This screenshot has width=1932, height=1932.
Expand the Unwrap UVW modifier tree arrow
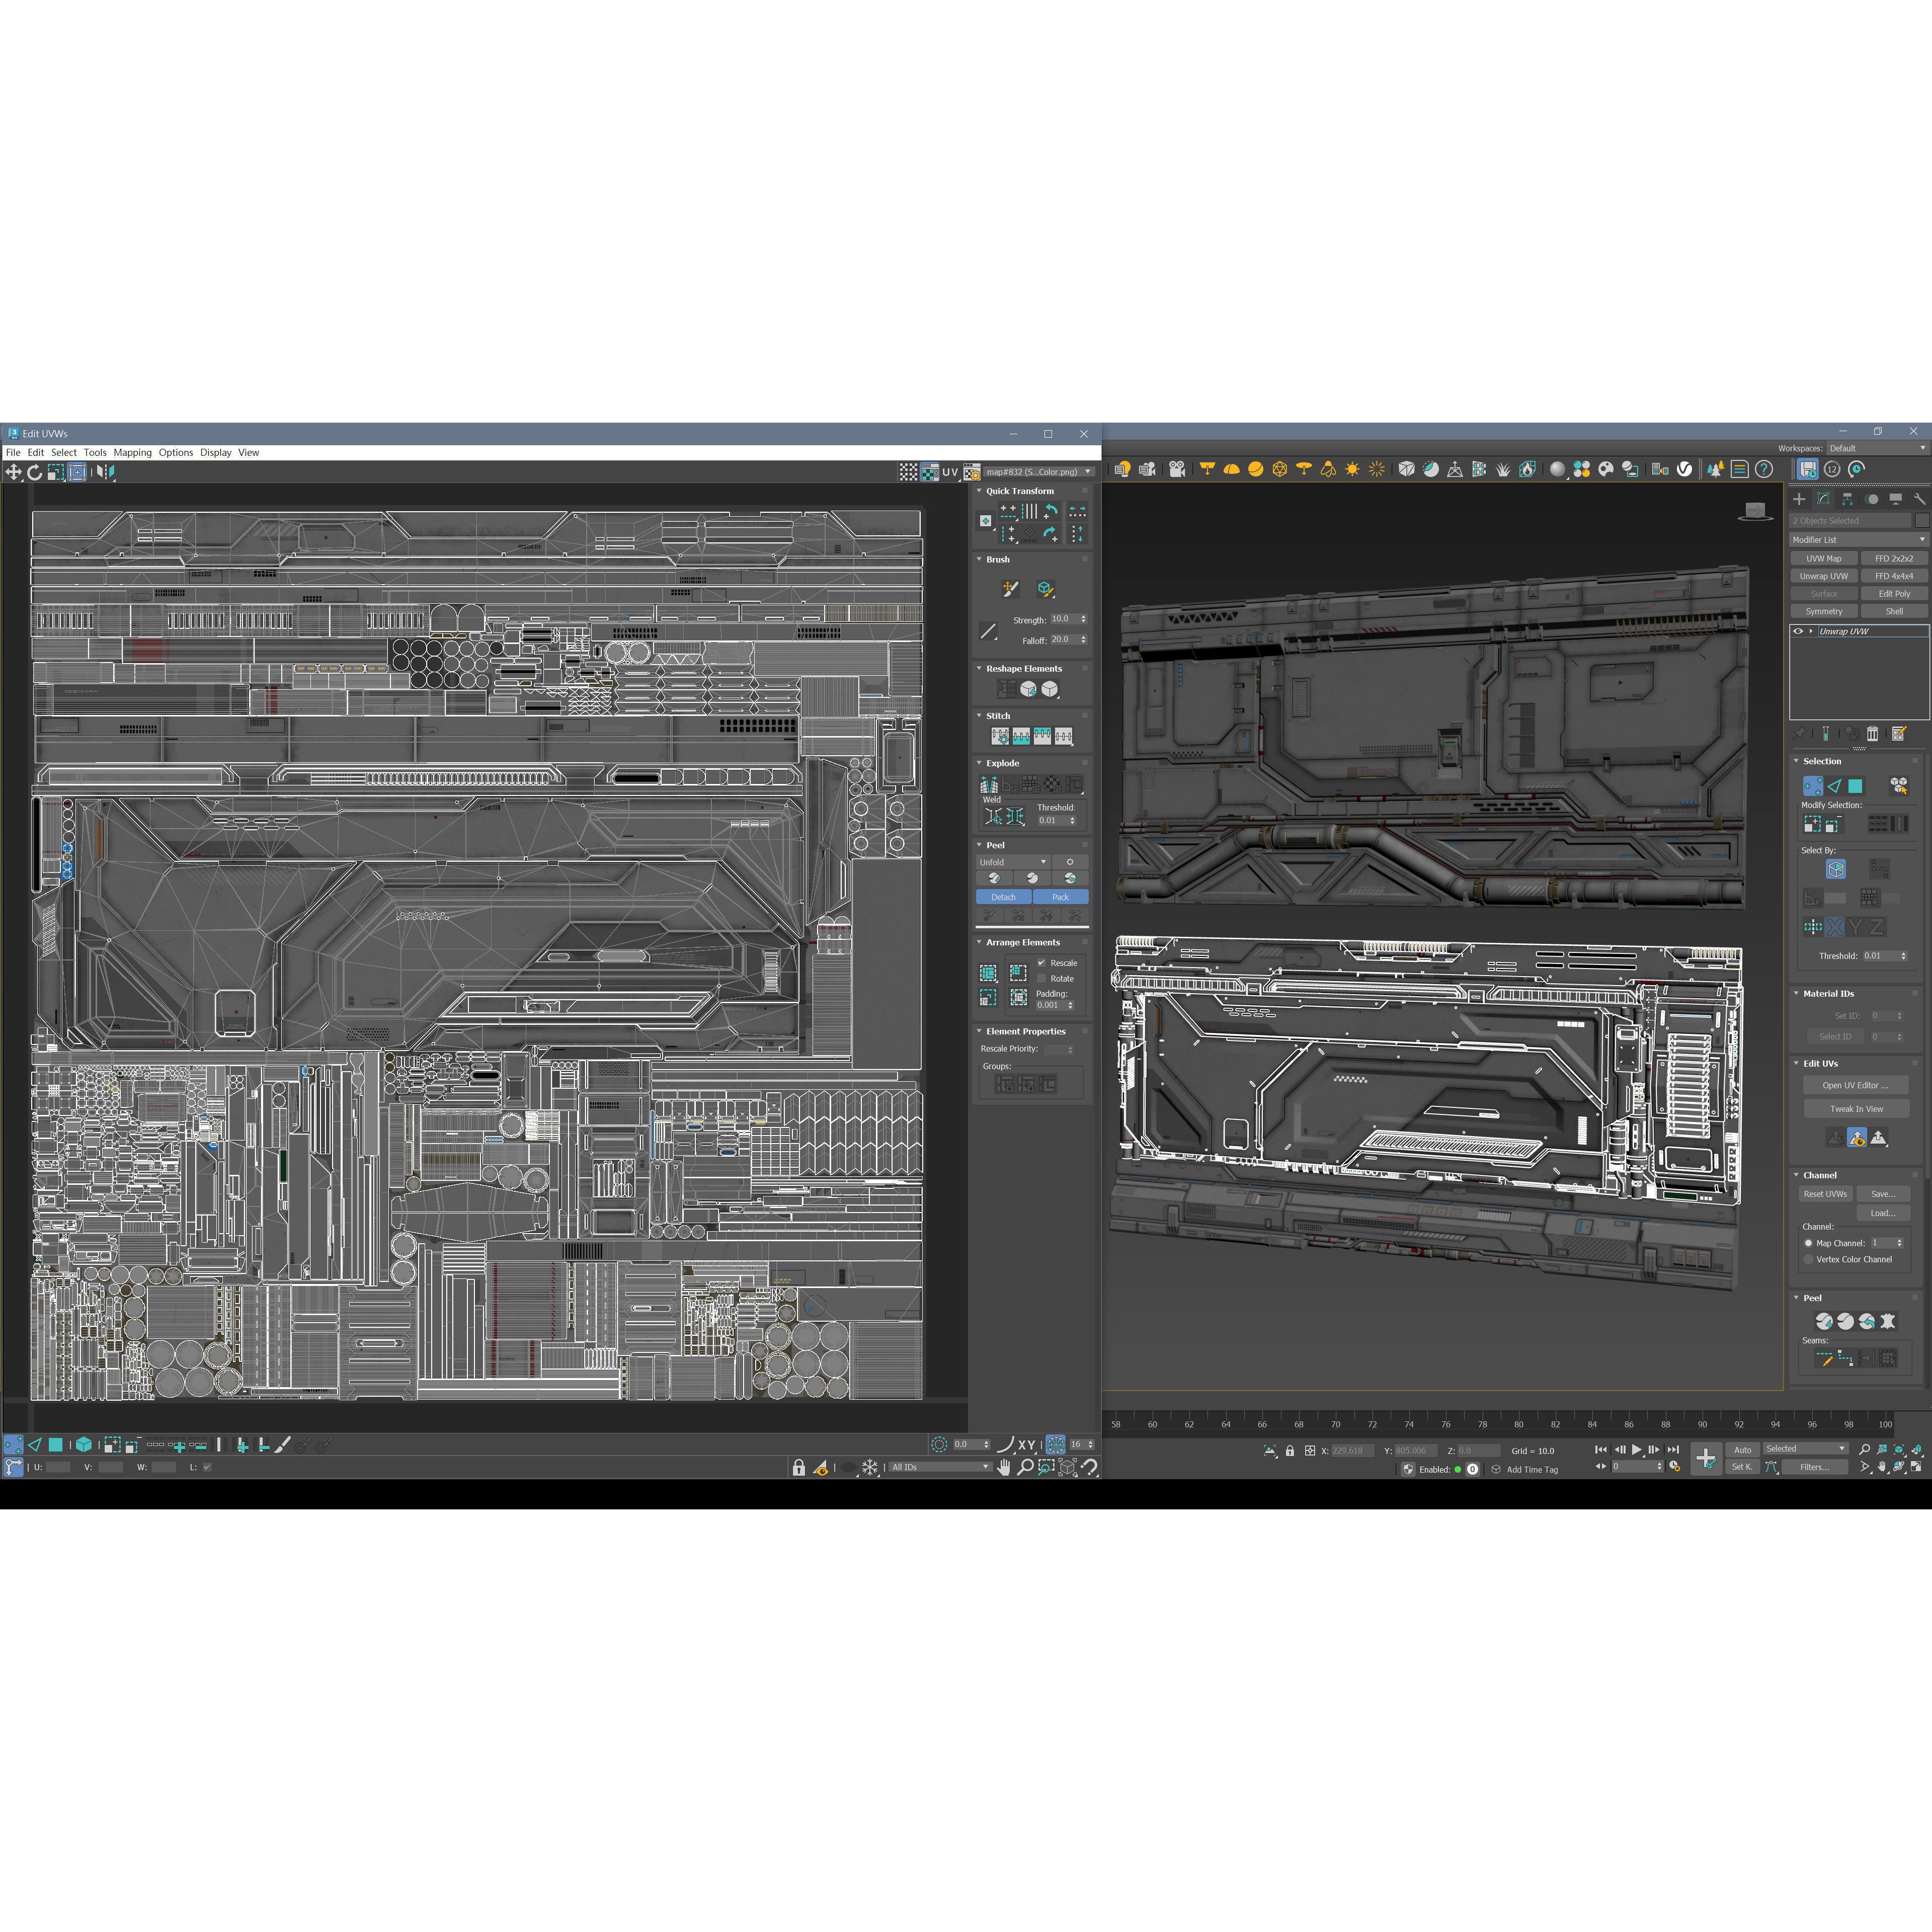[1811, 631]
